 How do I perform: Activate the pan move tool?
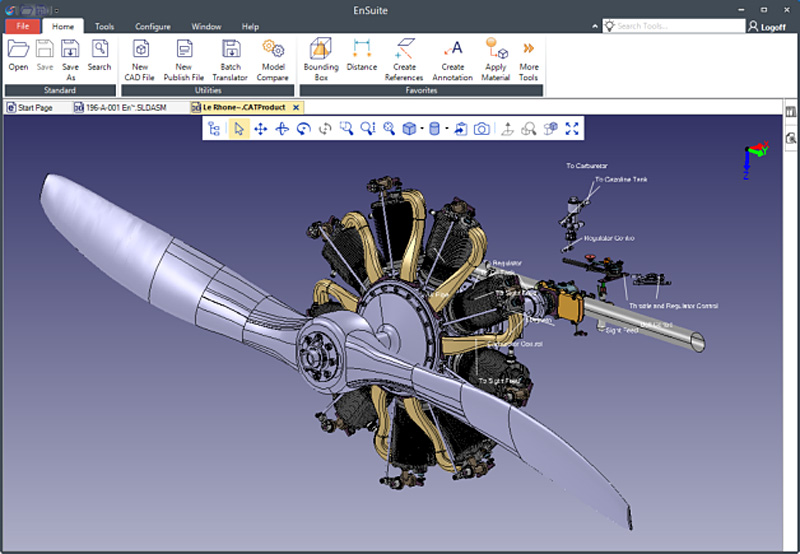click(x=260, y=129)
